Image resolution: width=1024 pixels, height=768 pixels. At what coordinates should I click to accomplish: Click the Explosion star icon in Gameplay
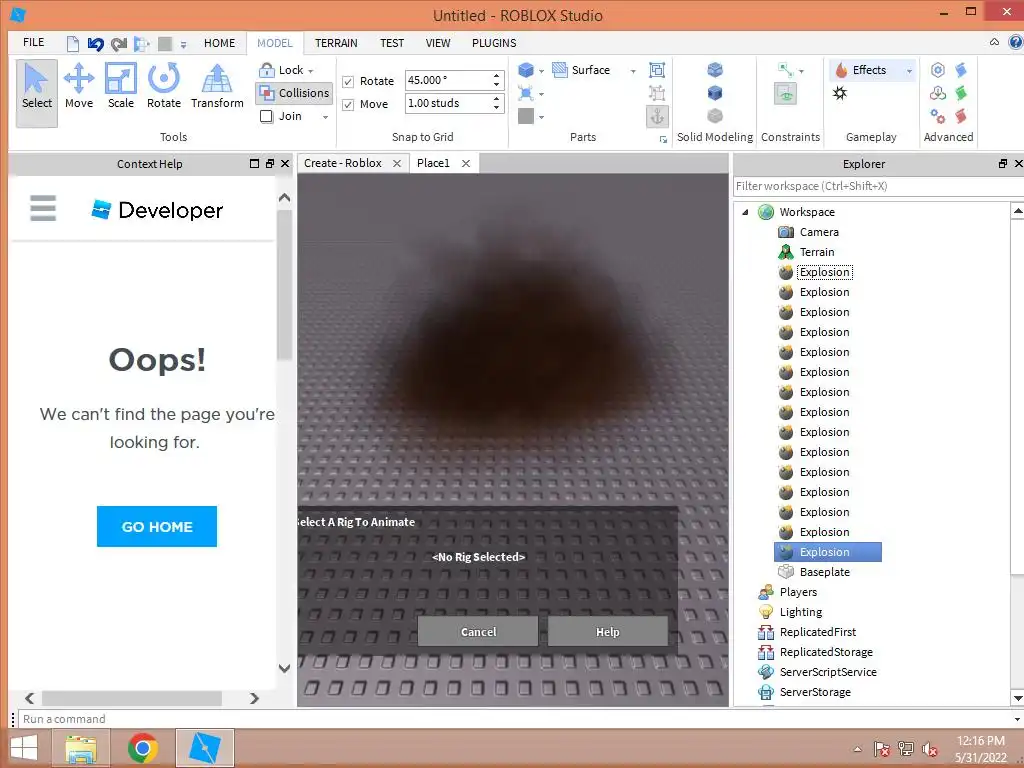point(840,93)
